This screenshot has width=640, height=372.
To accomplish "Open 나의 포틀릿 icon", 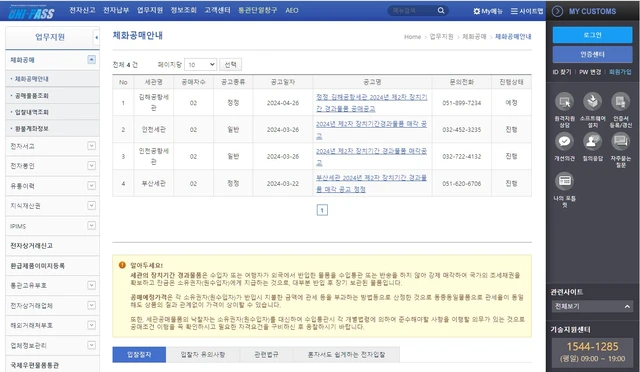I will (x=564, y=181).
